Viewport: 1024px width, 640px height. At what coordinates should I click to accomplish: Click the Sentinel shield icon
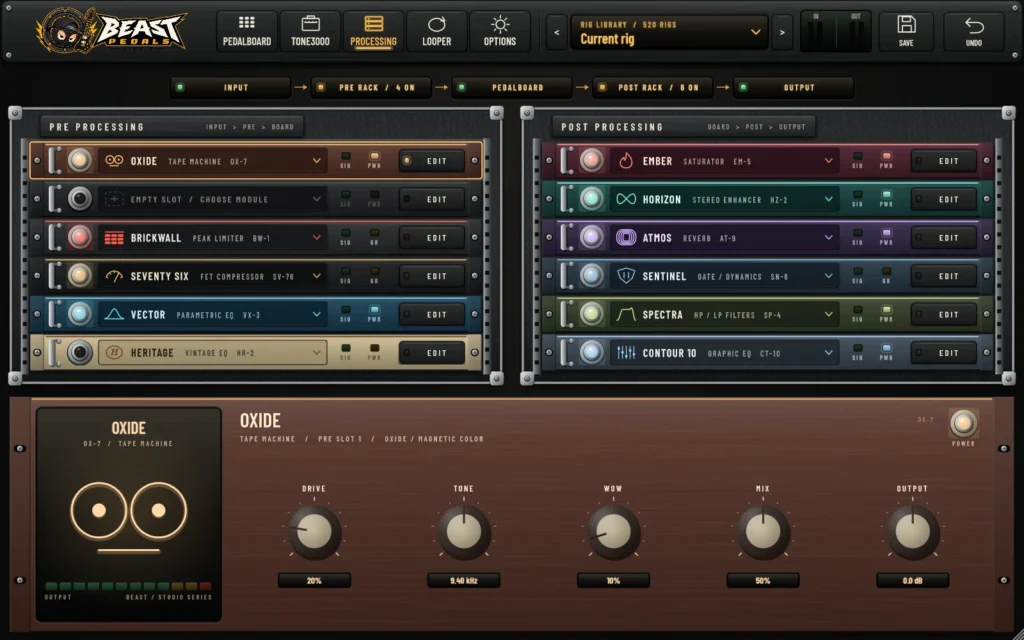[x=626, y=276]
